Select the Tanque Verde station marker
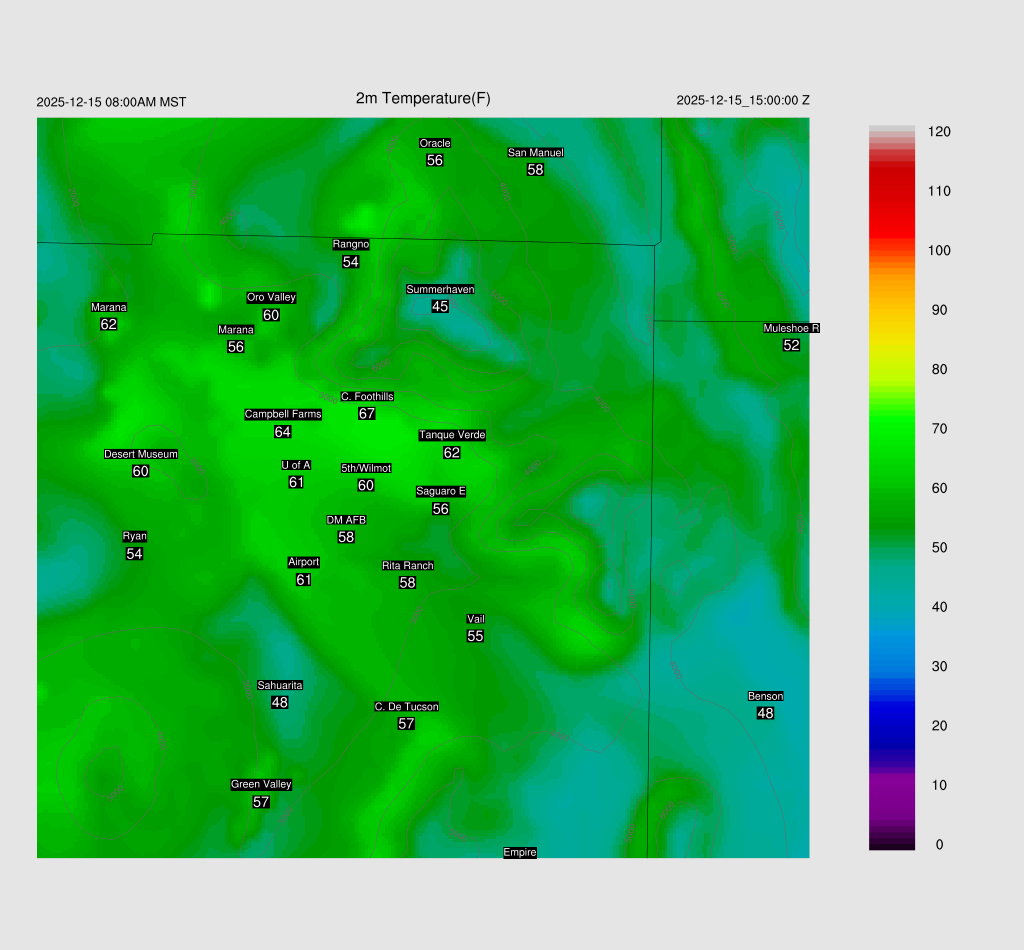 coord(452,435)
